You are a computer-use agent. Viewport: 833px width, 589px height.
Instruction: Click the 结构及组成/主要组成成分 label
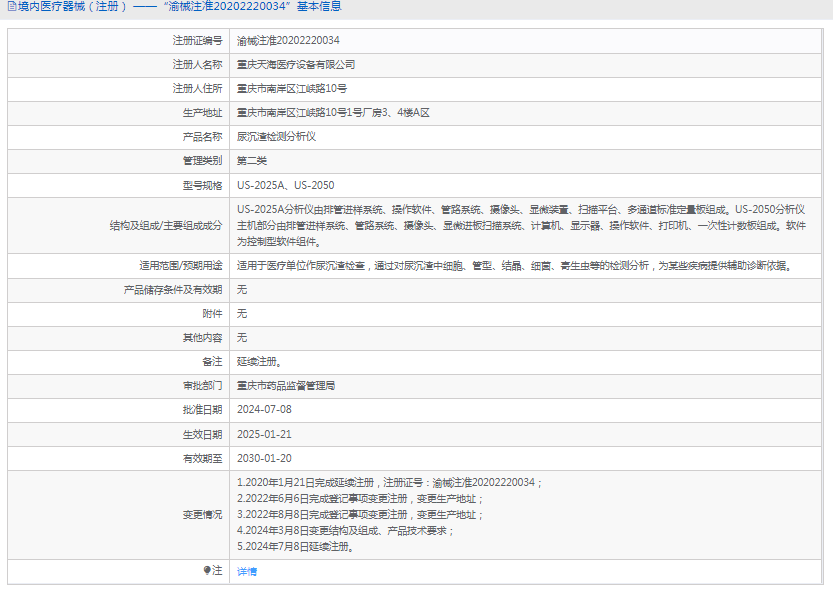(166, 226)
